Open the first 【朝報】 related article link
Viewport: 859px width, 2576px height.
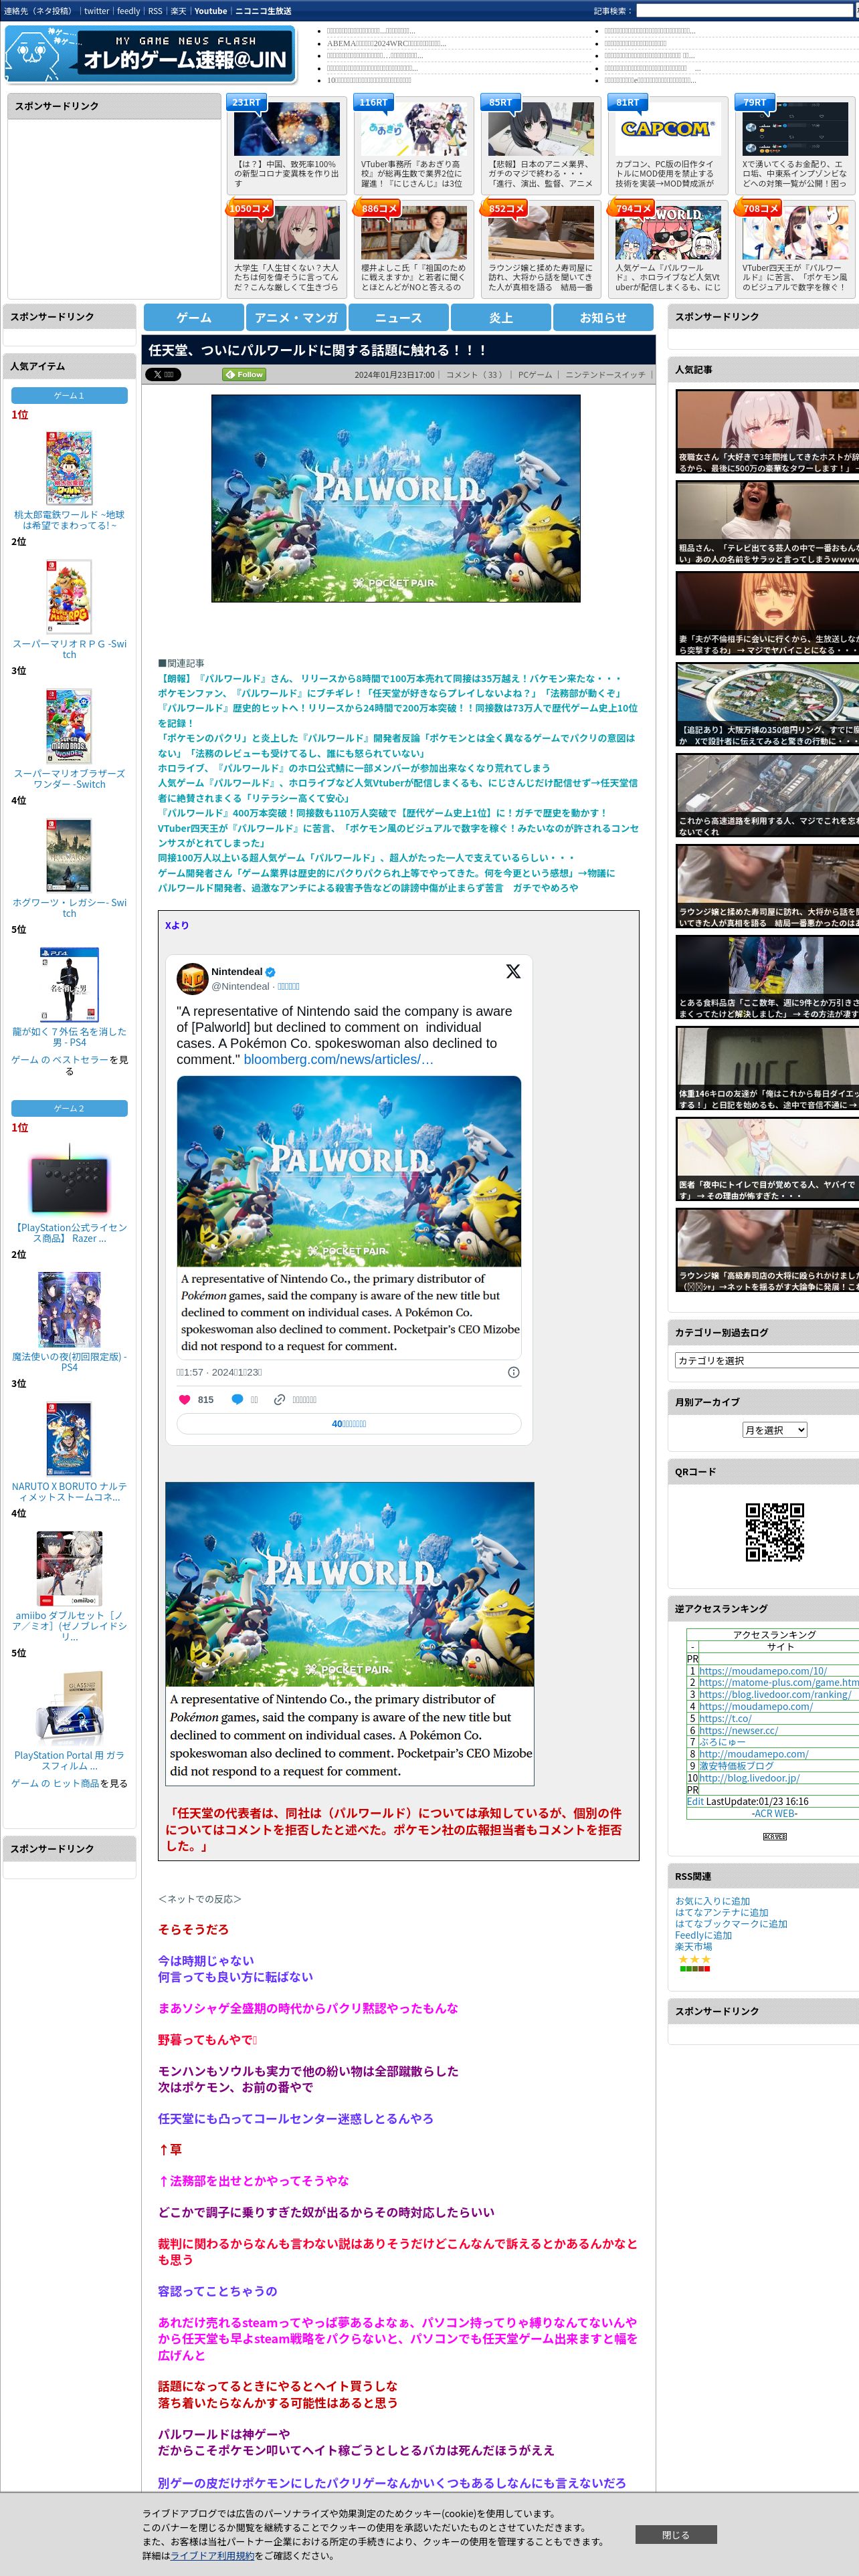pyautogui.click(x=389, y=678)
